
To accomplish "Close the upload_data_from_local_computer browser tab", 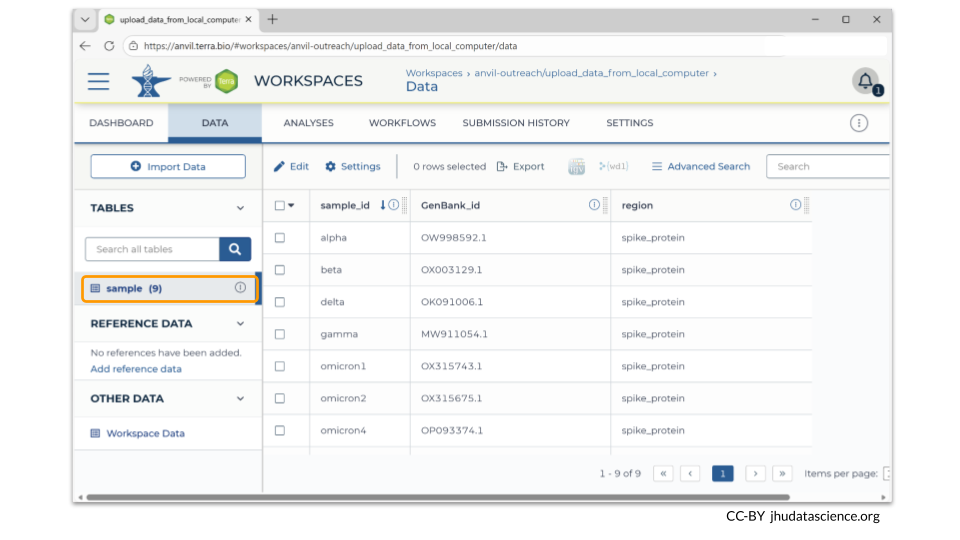I will click(x=249, y=20).
